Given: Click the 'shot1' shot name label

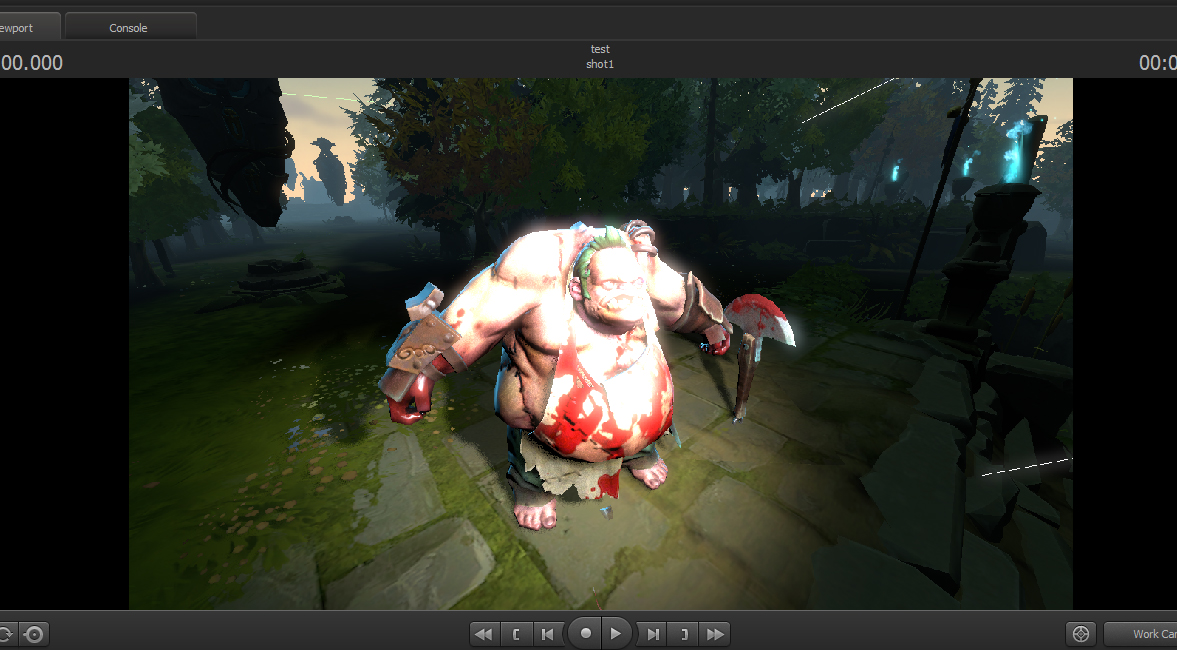Looking at the screenshot, I should click(x=600, y=64).
